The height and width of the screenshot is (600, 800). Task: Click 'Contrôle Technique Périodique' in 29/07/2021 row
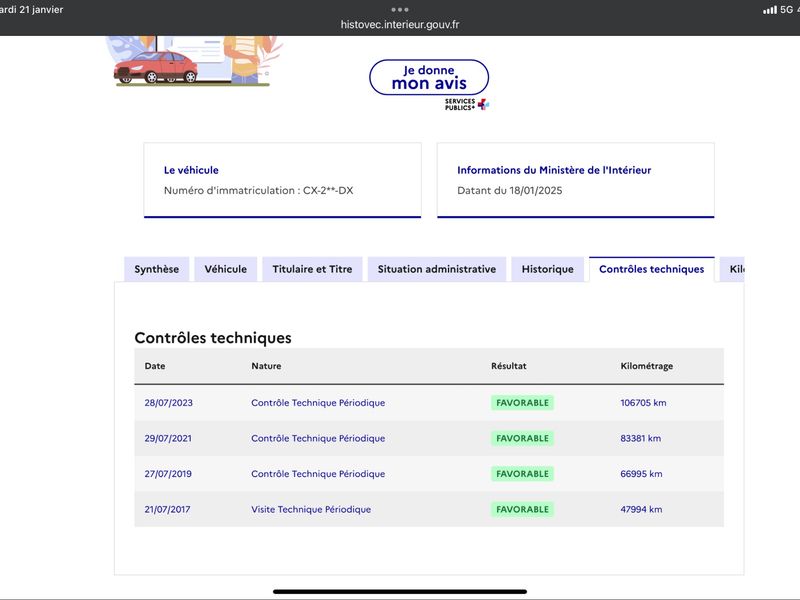pos(318,438)
